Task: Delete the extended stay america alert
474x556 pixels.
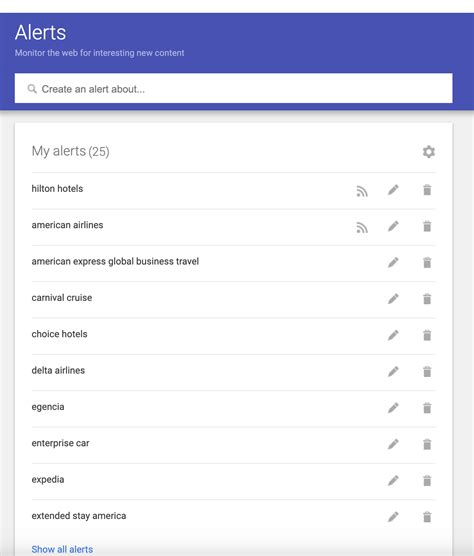Action: 427,517
